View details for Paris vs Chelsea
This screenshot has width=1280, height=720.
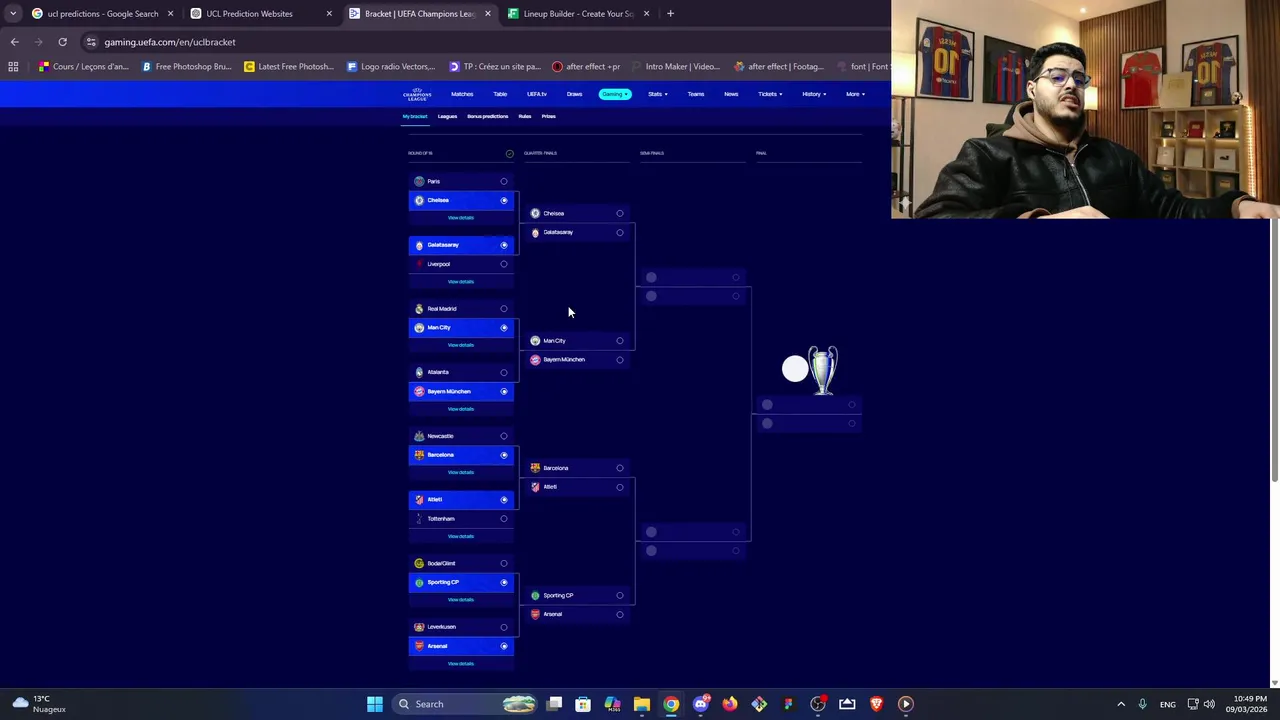(461, 218)
